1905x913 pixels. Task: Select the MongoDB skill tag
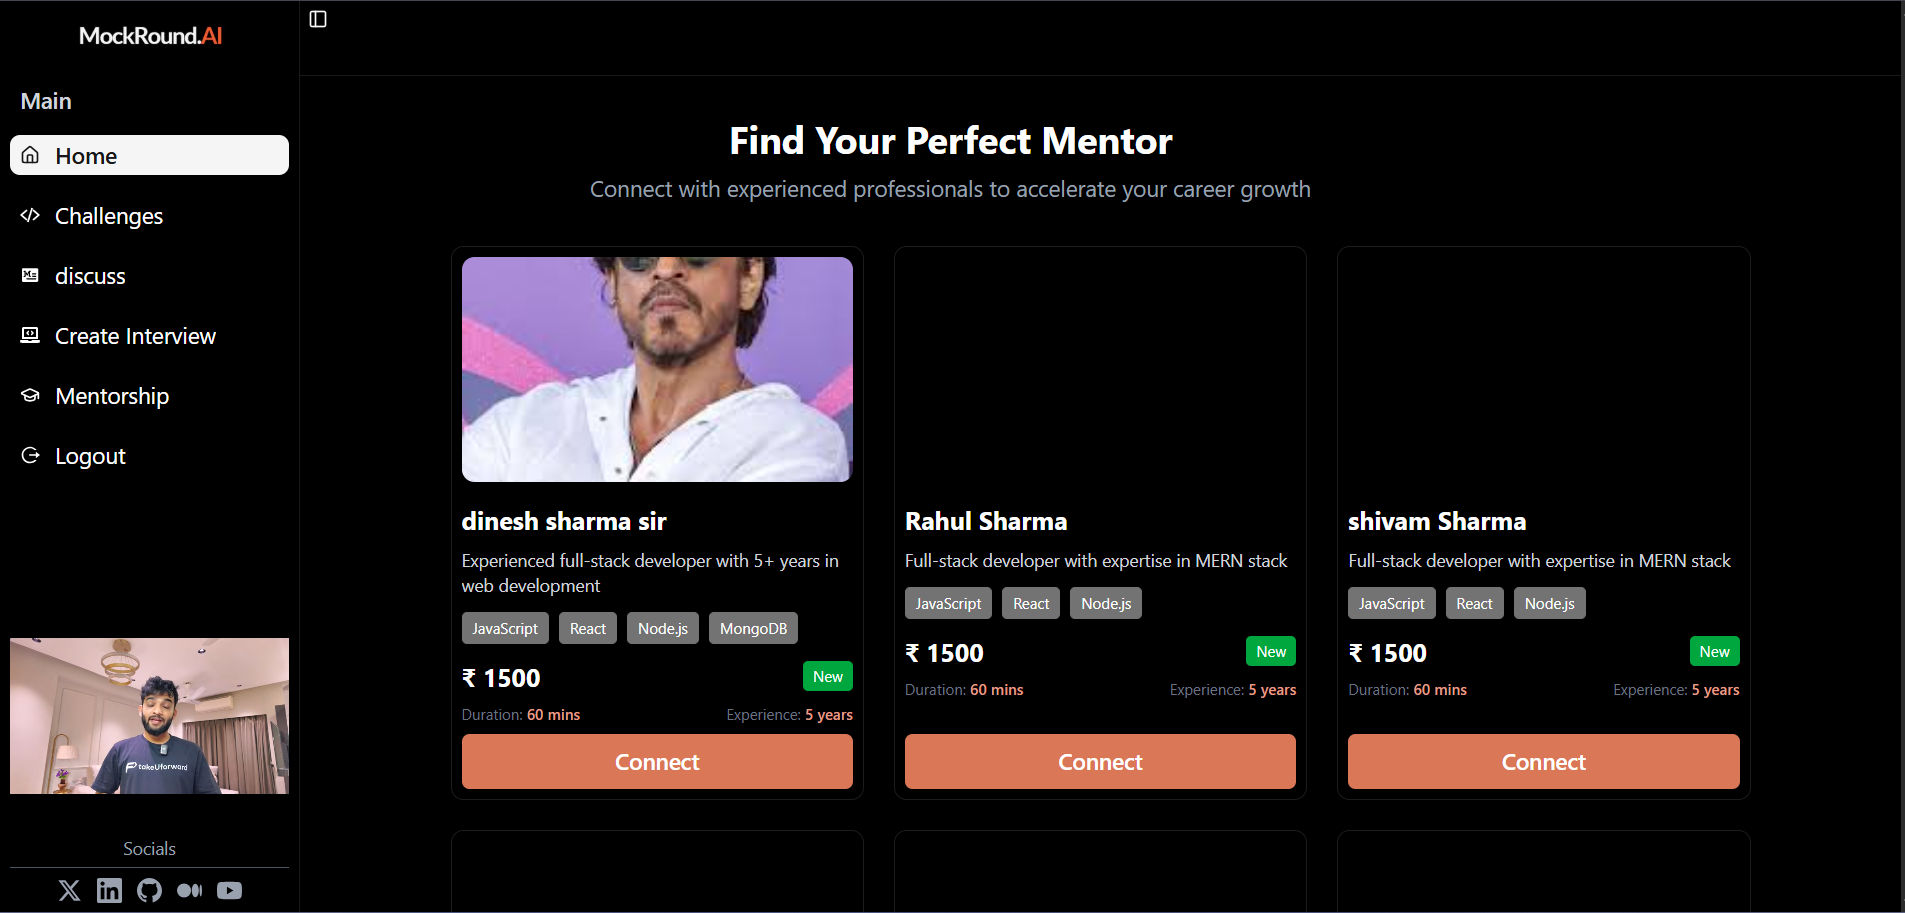[x=753, y=628]
